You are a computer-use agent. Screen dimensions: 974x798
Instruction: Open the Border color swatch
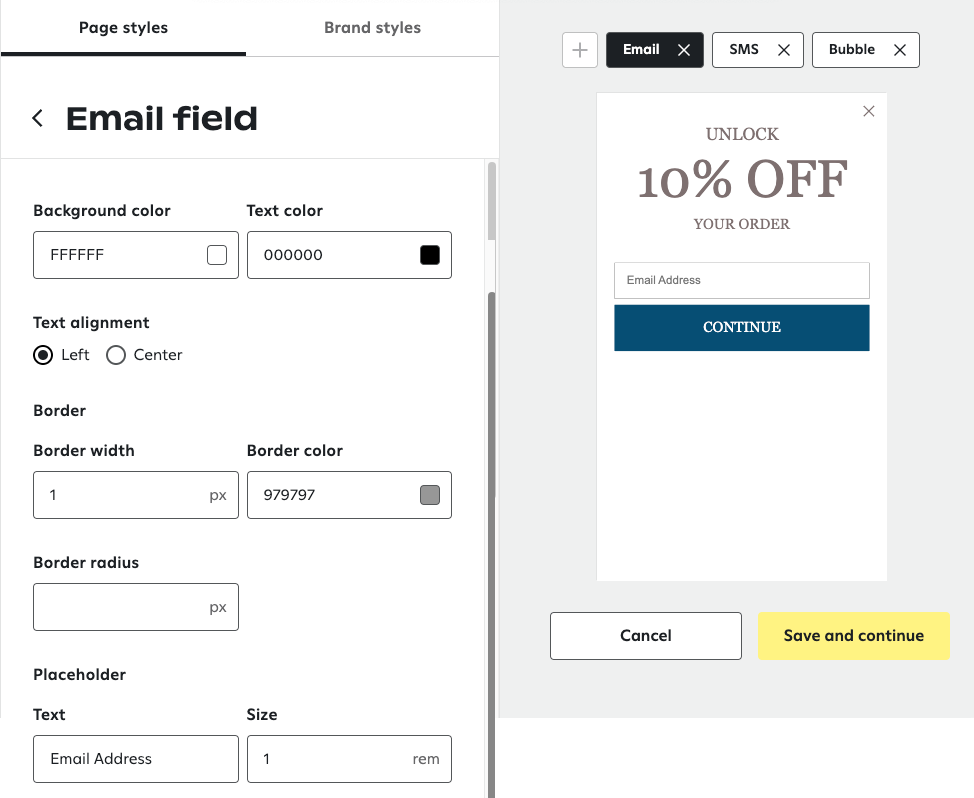point(430,495)
